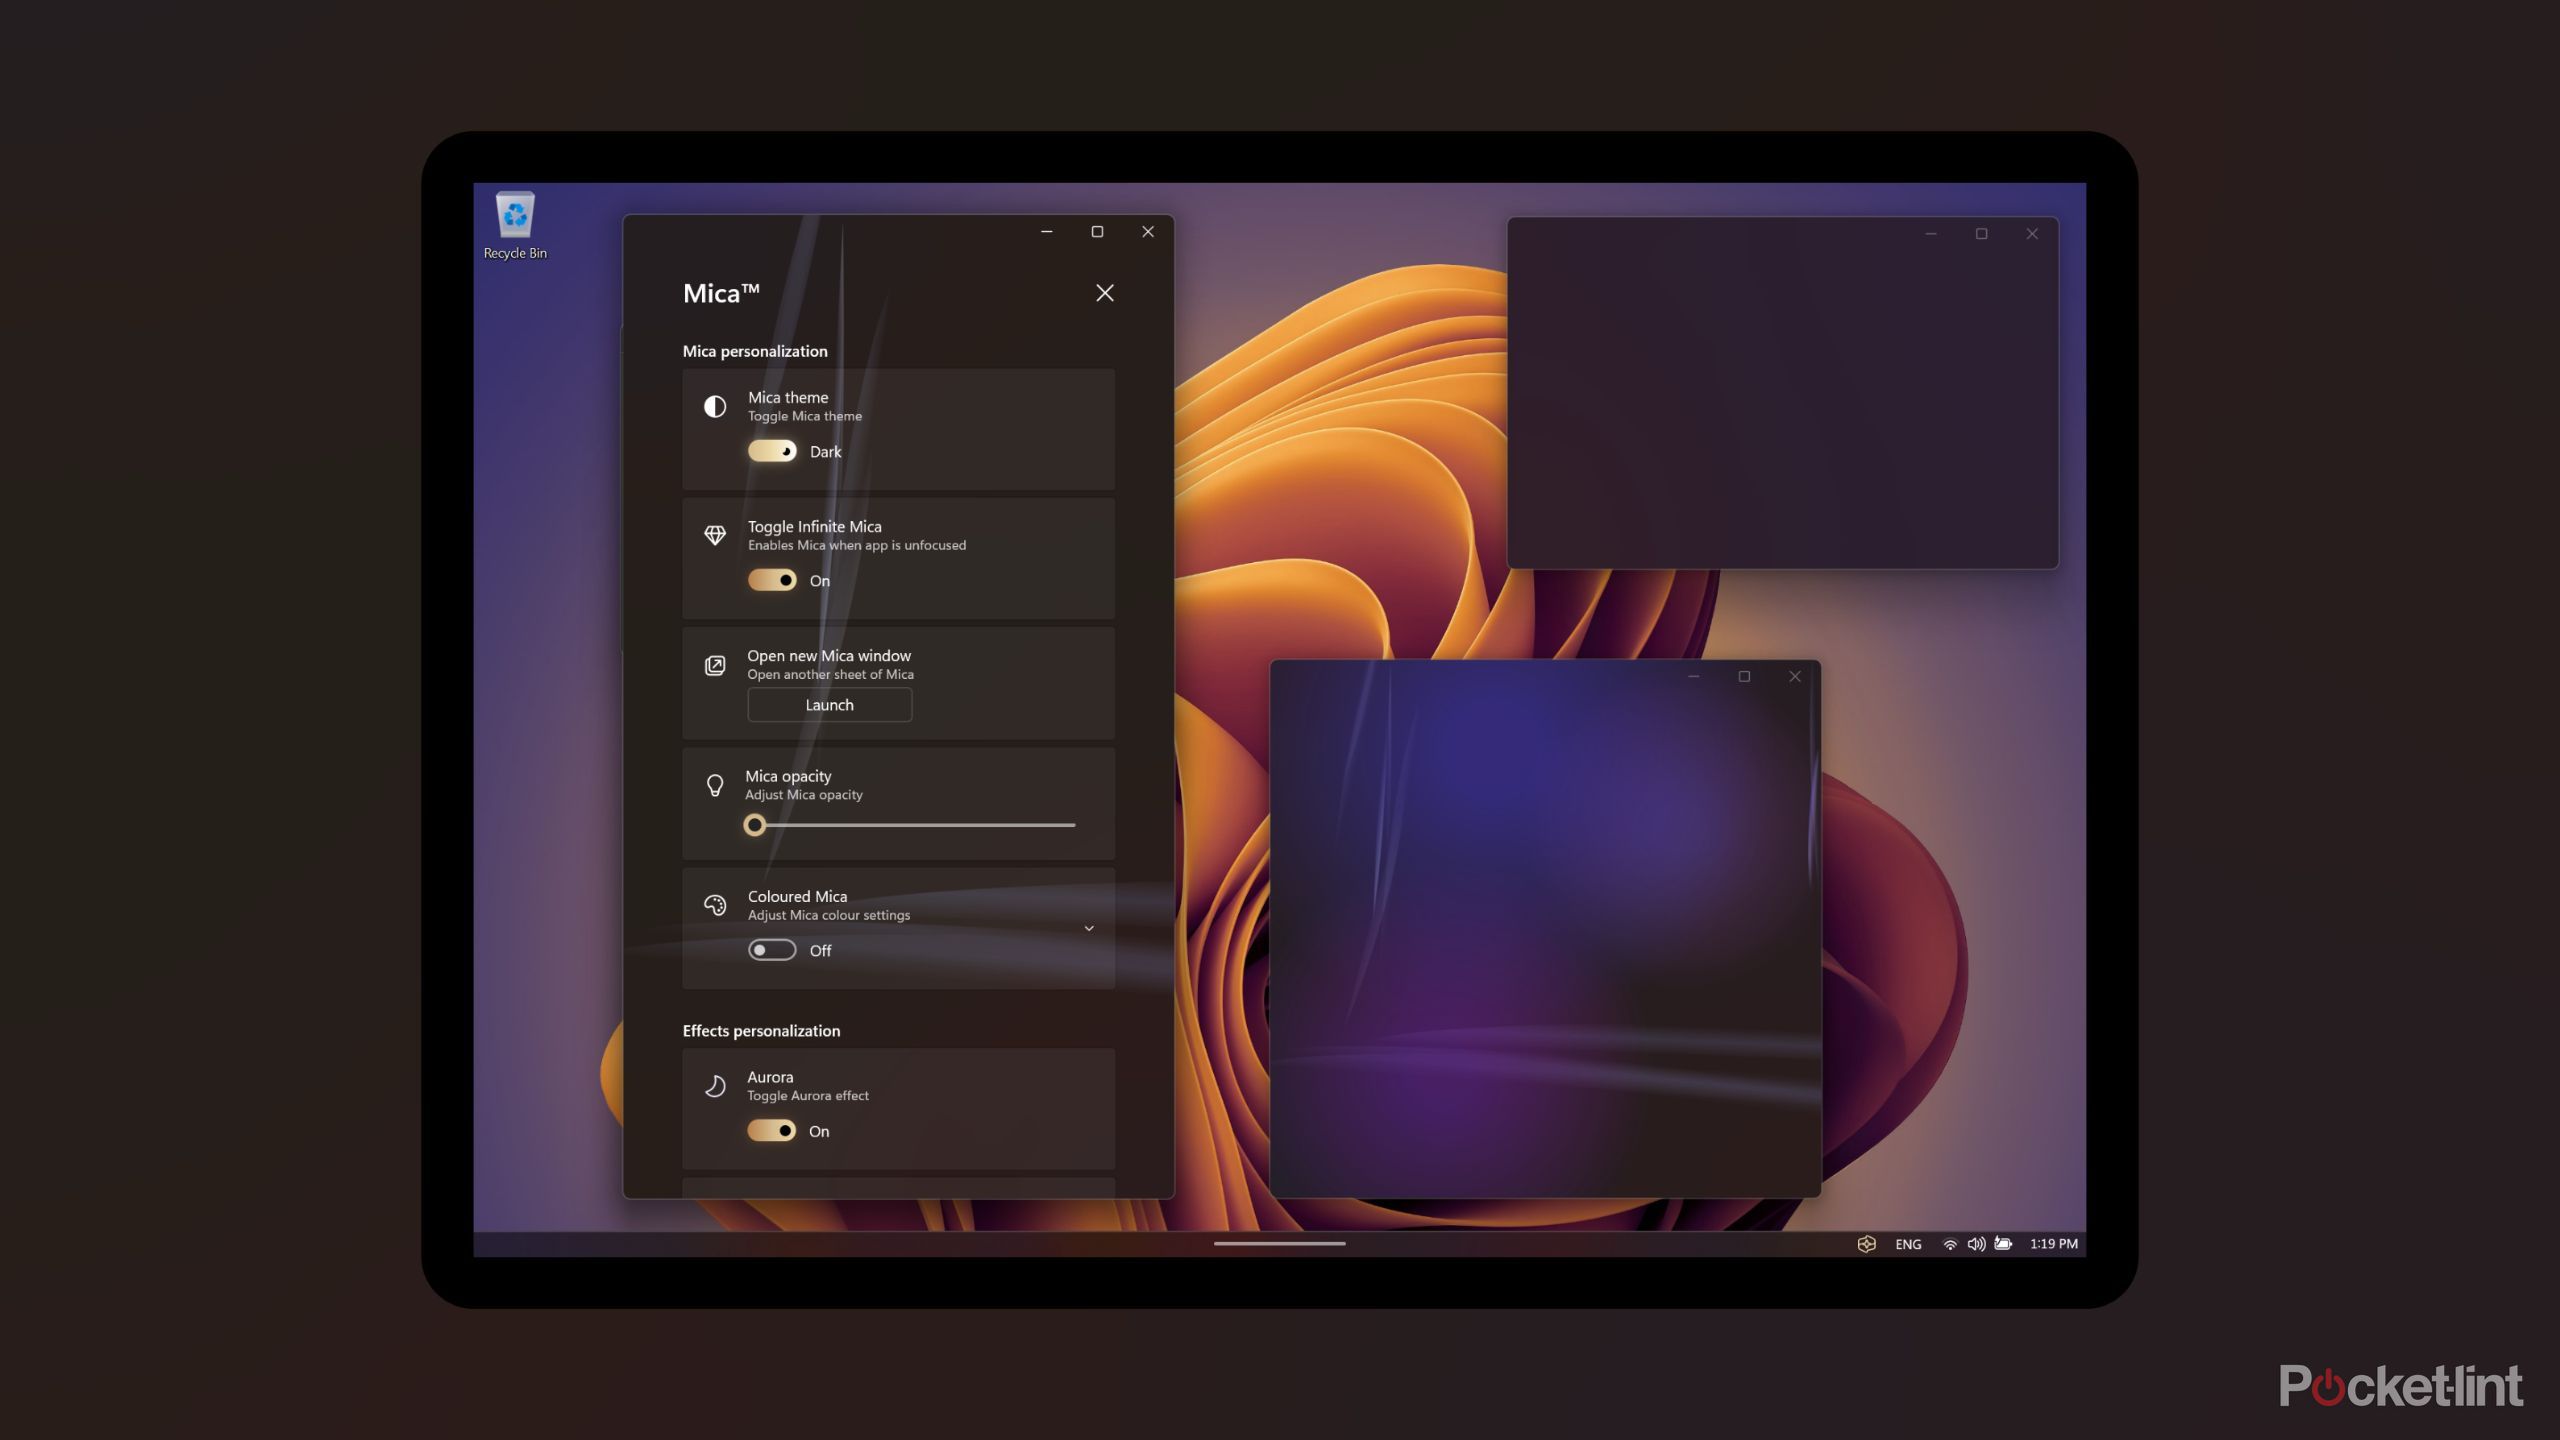Toggle the Mica theme Dark switch
This screenshot has width=2560, height=1440.
coord(772,451)
